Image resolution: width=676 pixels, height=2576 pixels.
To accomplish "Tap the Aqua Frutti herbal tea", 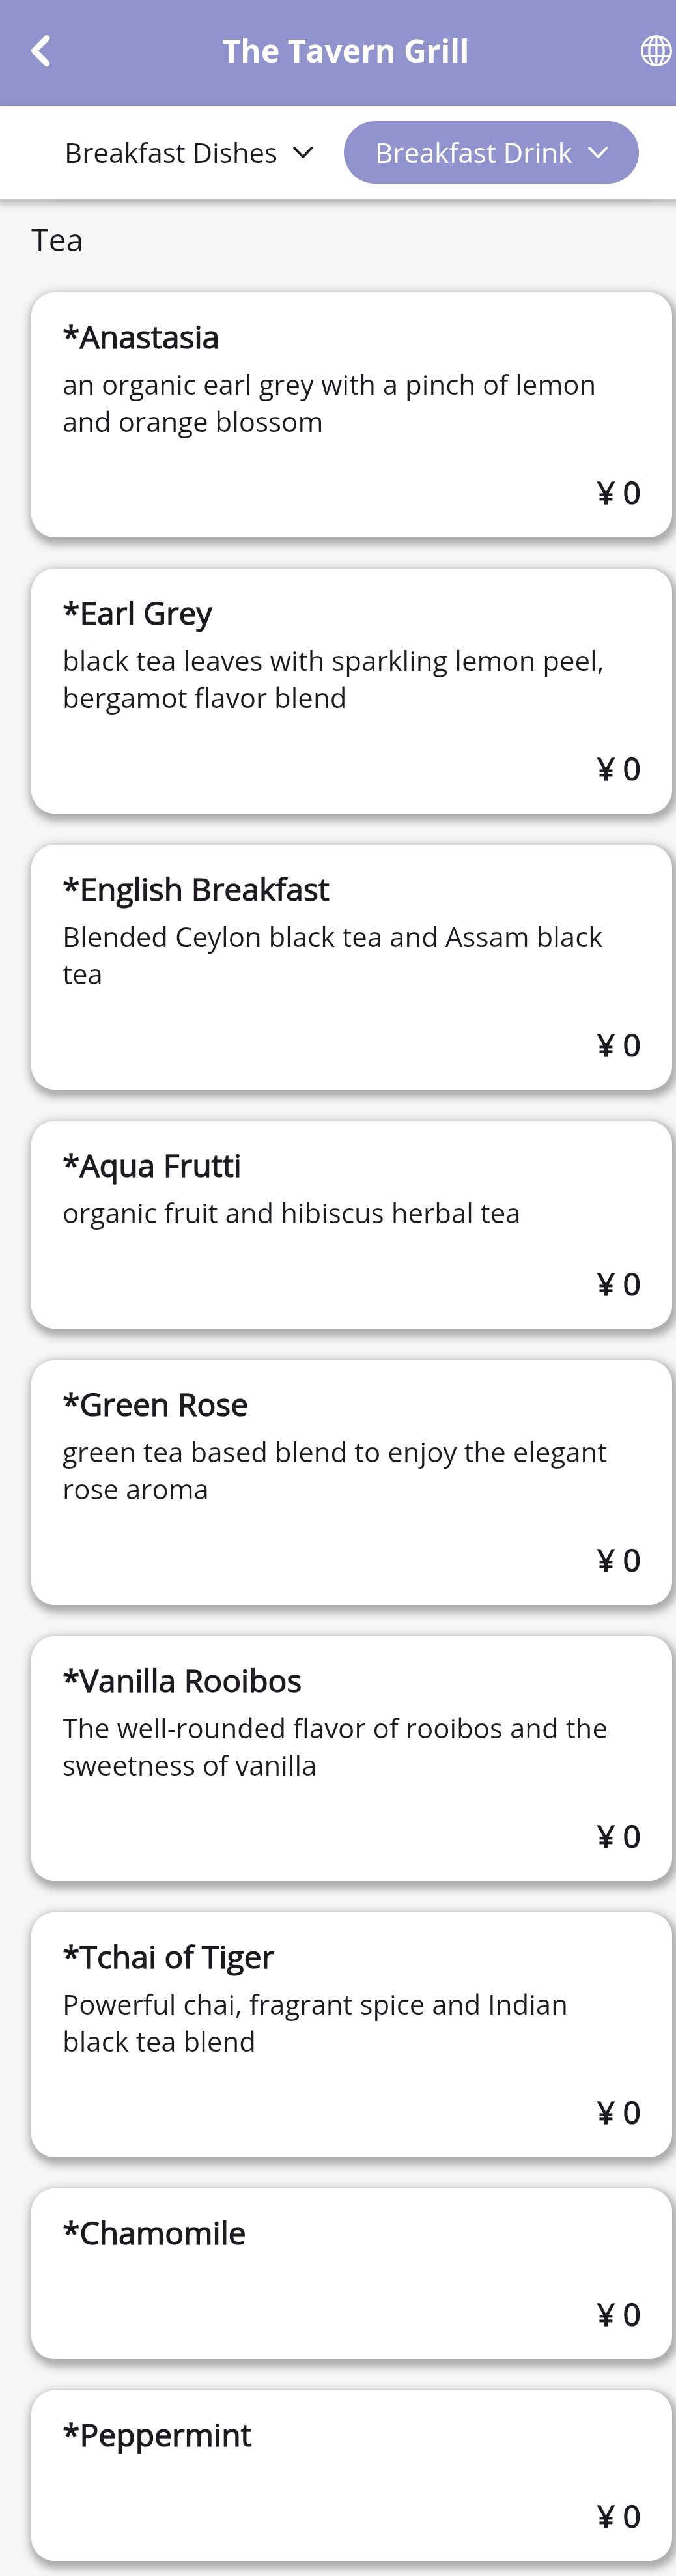I will click(x=350, y=1224).
